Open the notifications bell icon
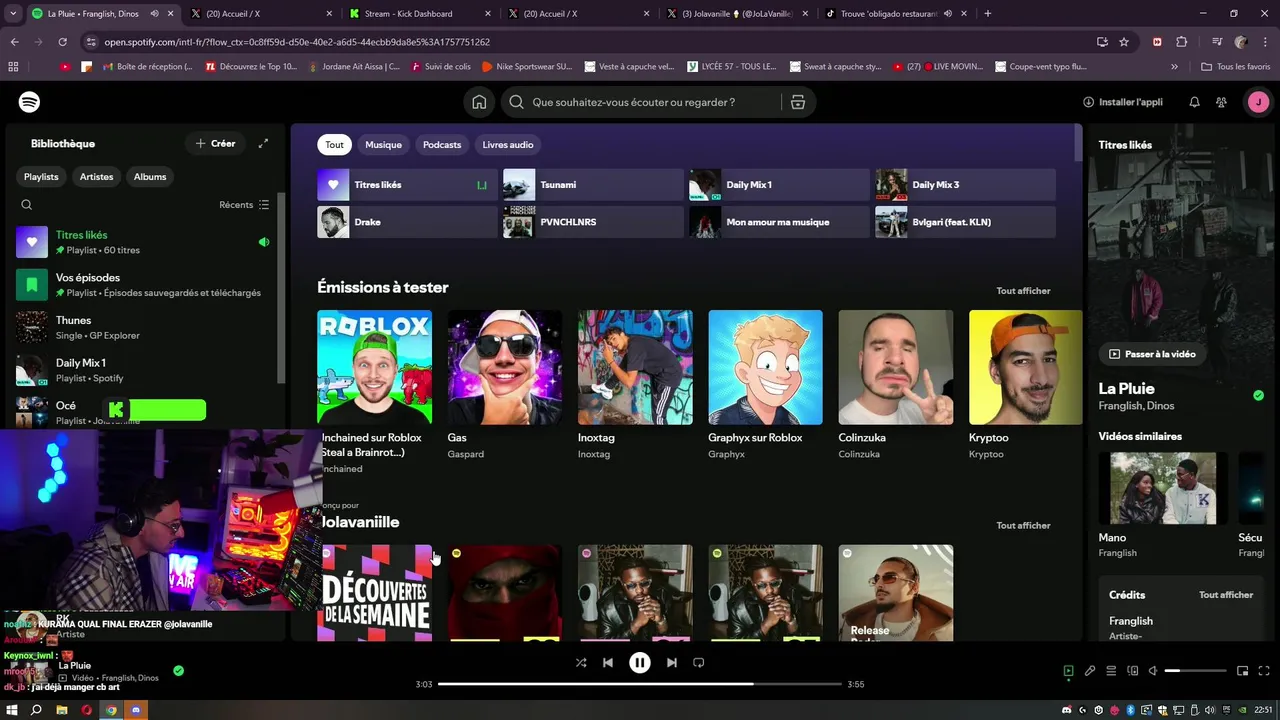Screen dimensions: 1280x720 pyautogui.click(x=1194, y=102)
